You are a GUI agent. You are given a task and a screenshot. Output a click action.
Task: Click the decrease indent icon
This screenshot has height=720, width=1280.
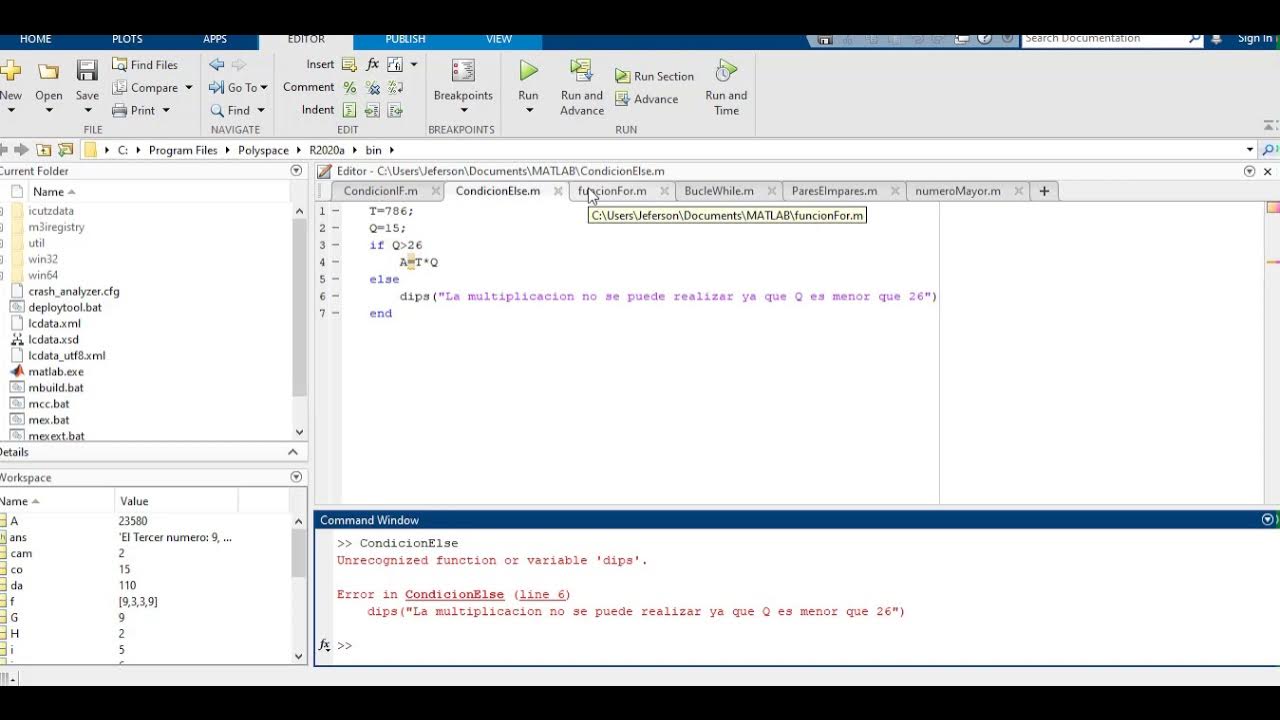tap(395, 111)
